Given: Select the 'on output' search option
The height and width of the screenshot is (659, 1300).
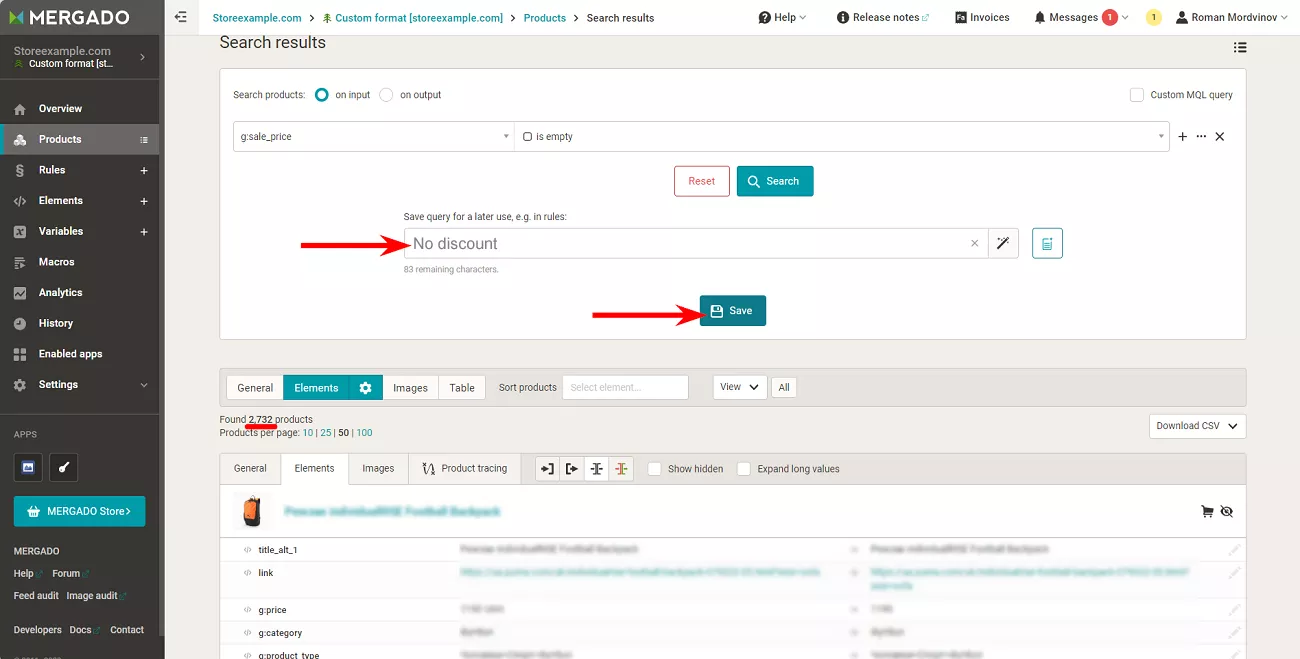Looking at the screenshot, I should click(386, 95).
